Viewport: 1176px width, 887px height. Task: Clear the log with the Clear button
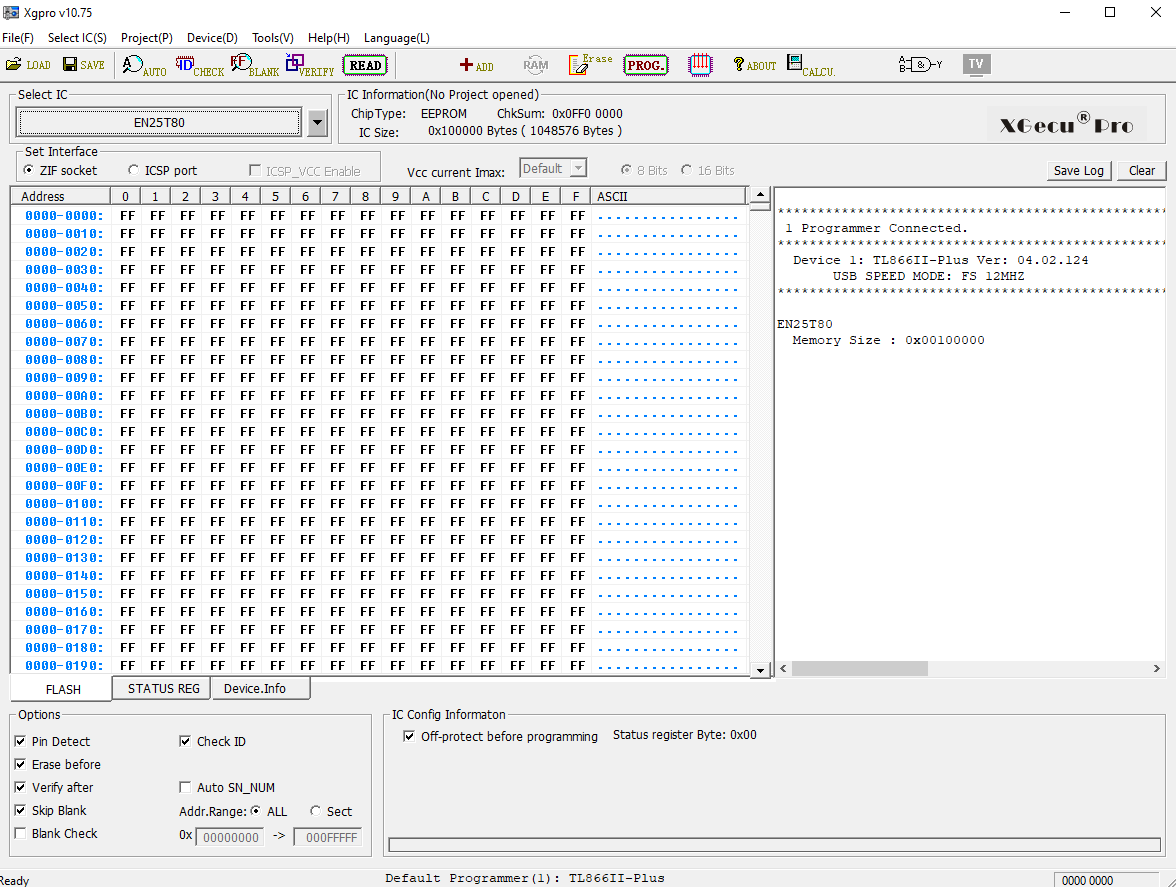[x=1141, y=170]
